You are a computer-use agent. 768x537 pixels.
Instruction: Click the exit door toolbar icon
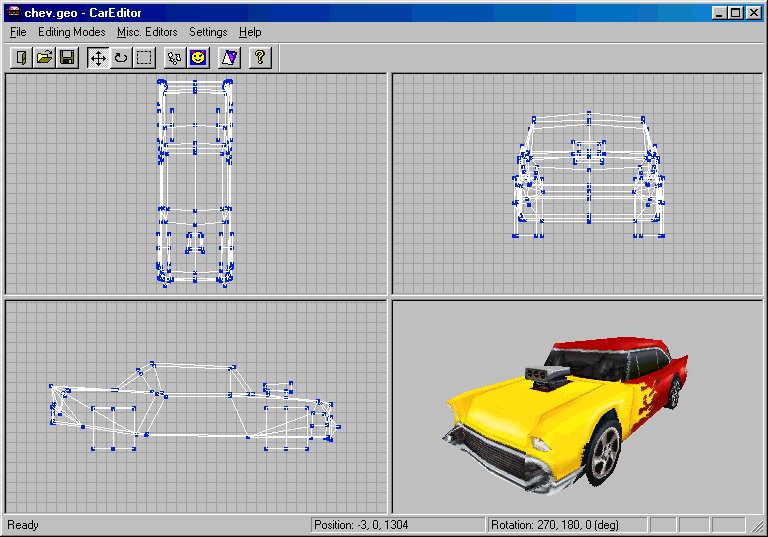(21, 58)
